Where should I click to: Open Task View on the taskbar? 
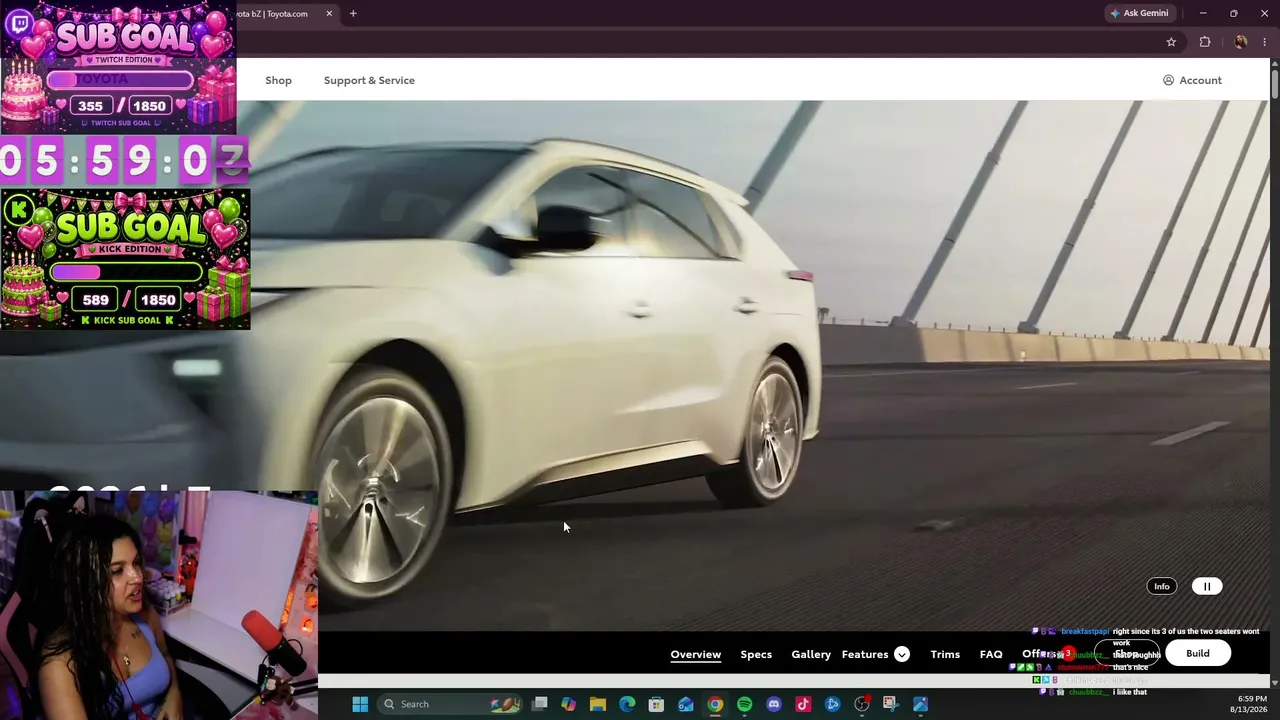point(540,704)
